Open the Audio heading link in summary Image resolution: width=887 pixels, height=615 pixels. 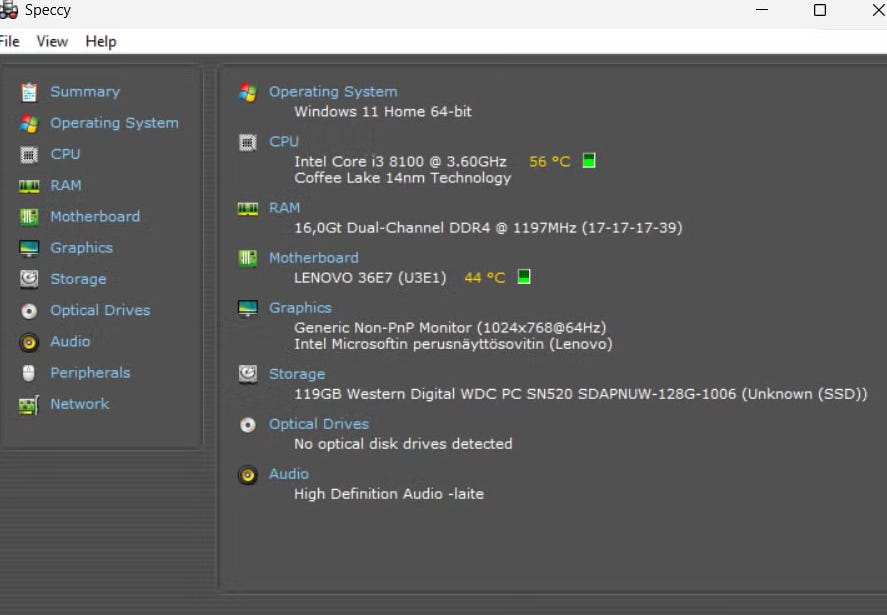coord(289,474)
